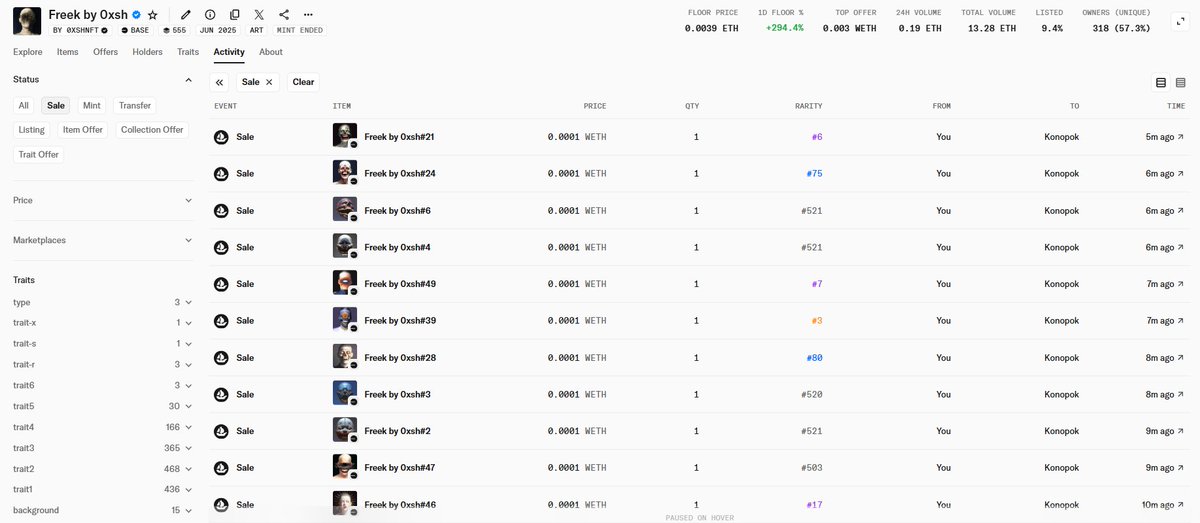
Task: Click the BASE chain badge
Action: pos(135,30)
